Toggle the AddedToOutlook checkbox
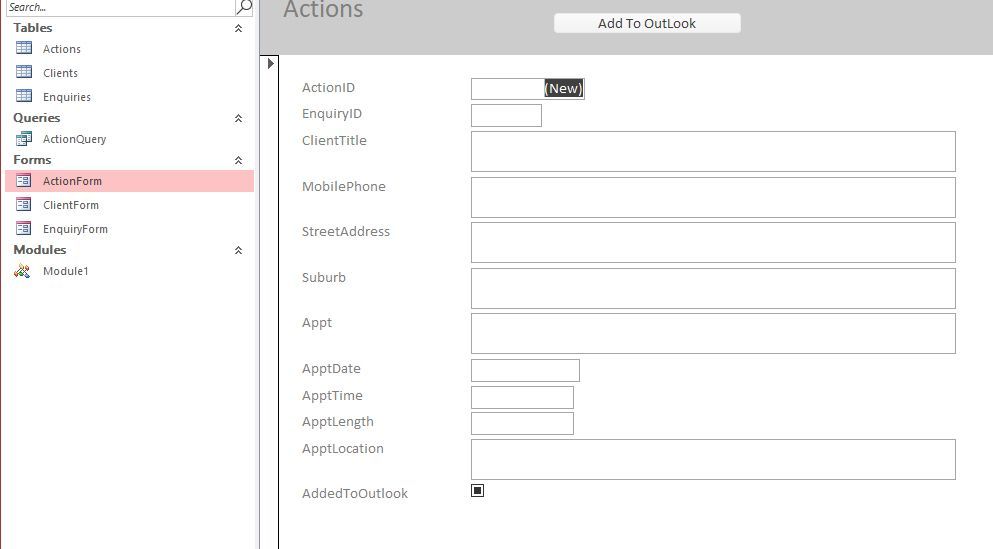The image size is (993, 549). point(477,491)
